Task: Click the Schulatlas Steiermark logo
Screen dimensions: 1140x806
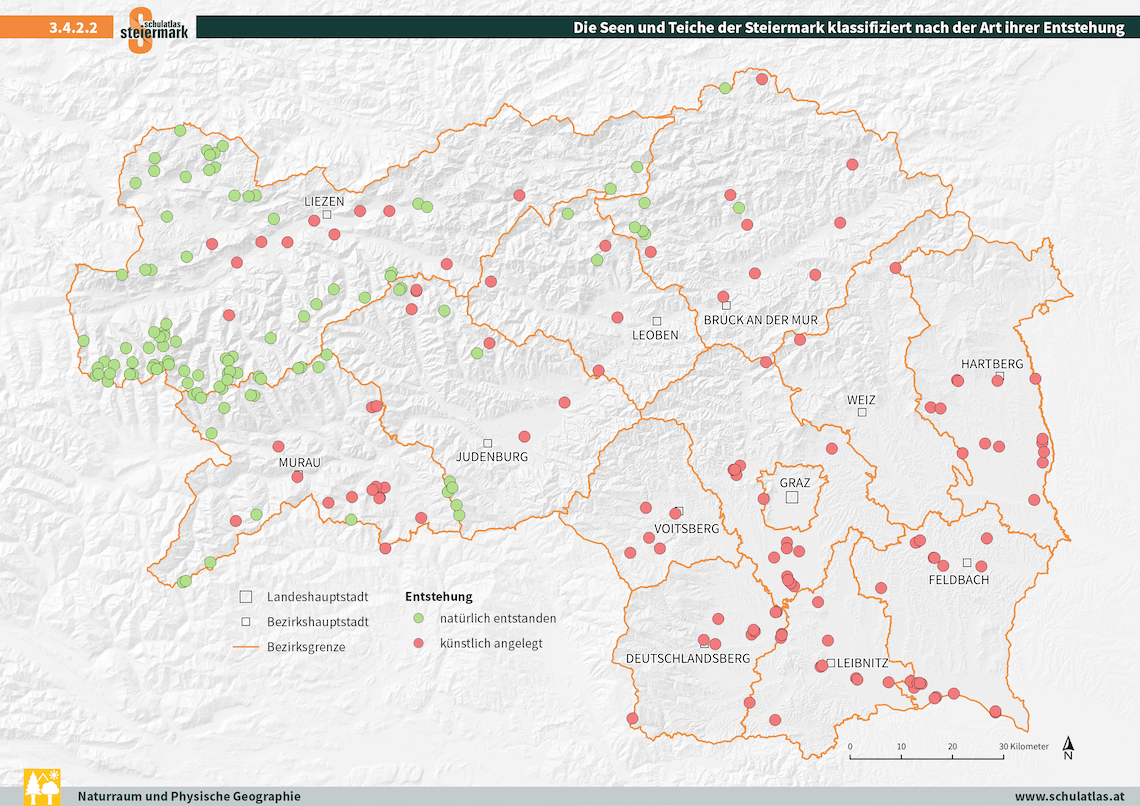Action: [153, 28]
